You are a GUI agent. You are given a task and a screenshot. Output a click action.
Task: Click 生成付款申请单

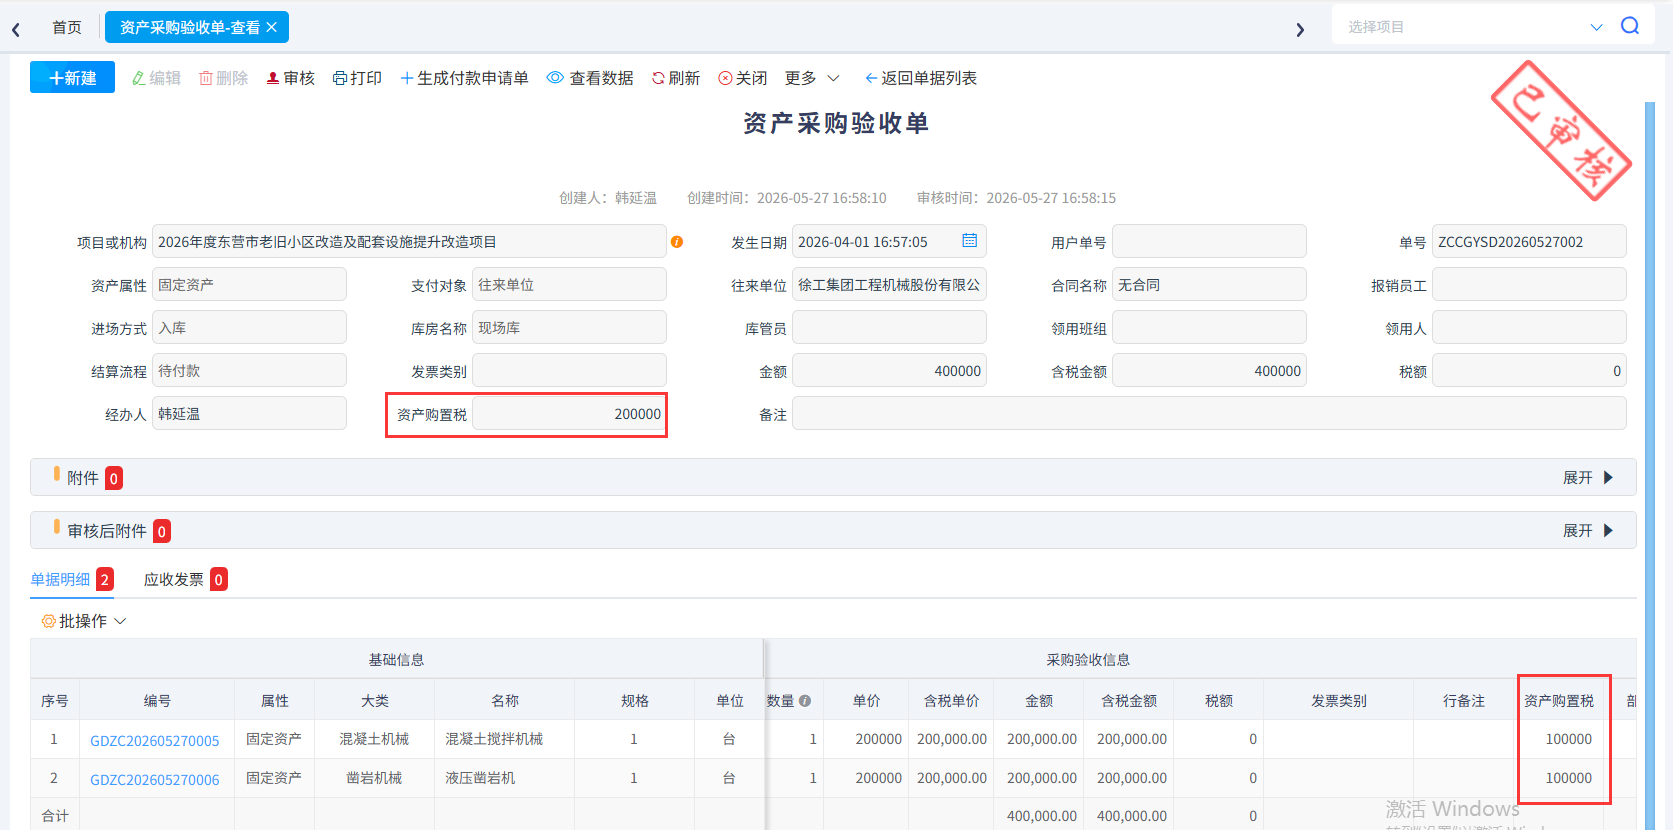[x=464, y=78]
